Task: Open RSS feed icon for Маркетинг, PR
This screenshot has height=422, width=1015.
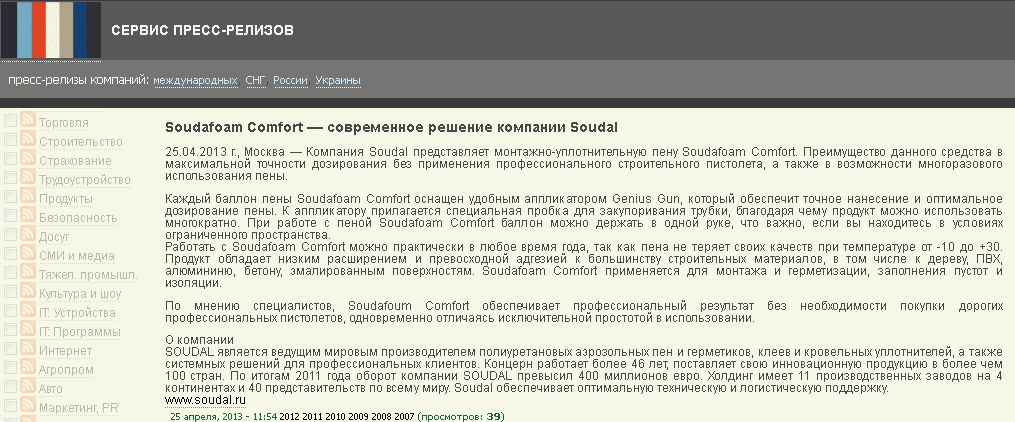Action: [x=28, y=405]
